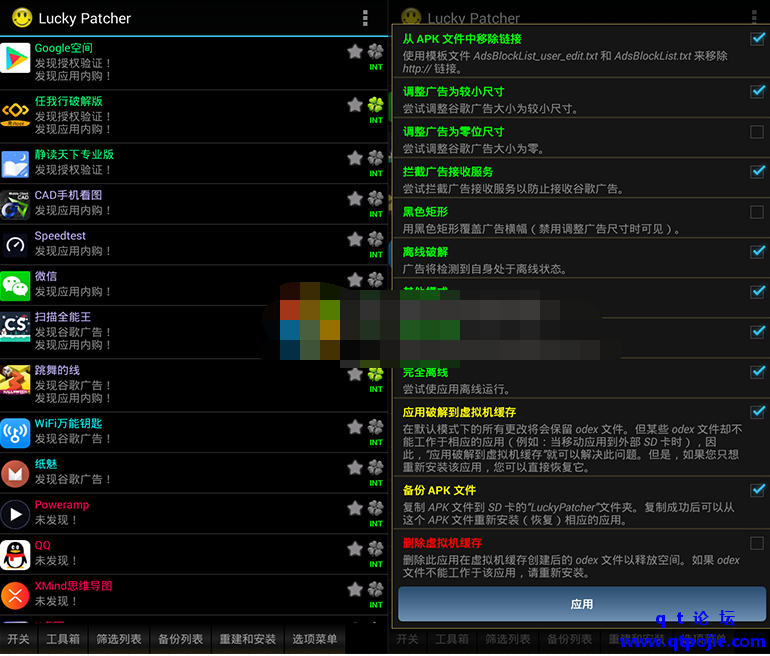Tap the 纸魅 app icon
770x656 pixels.
[15, 474]
